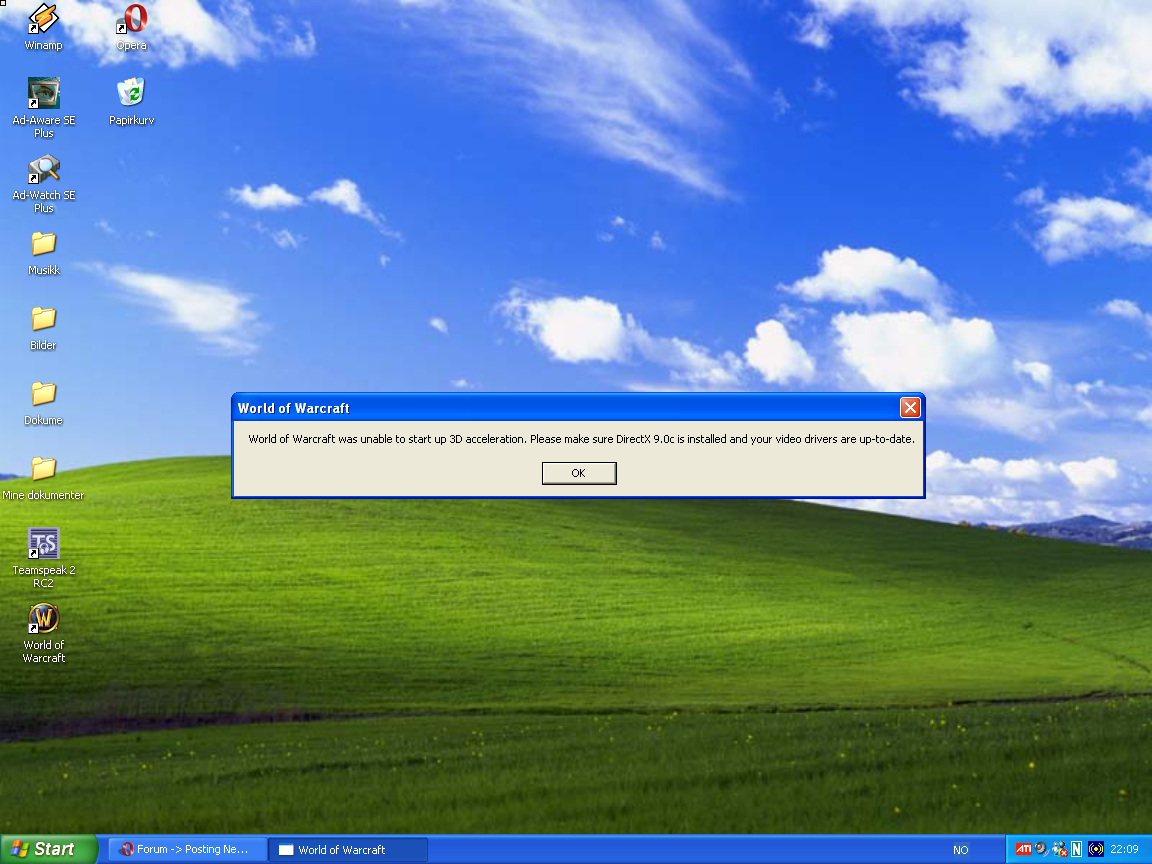
Task: Select the Mine dokumenter folder
Action: 43,478
